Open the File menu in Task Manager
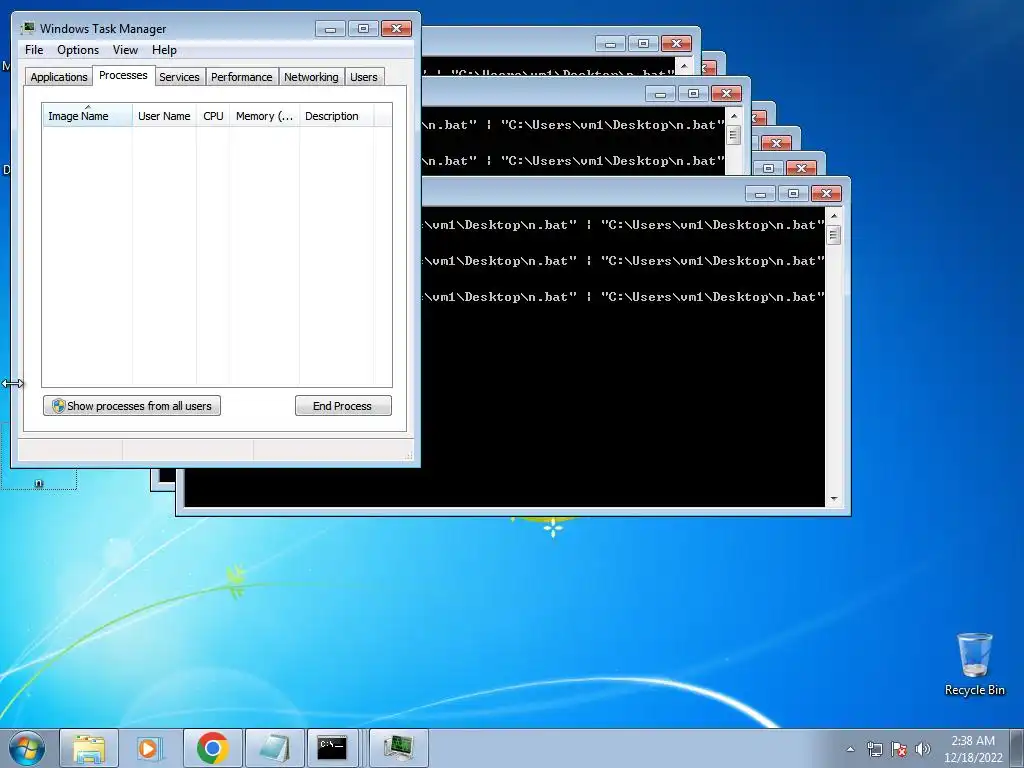 coord(34,50)
